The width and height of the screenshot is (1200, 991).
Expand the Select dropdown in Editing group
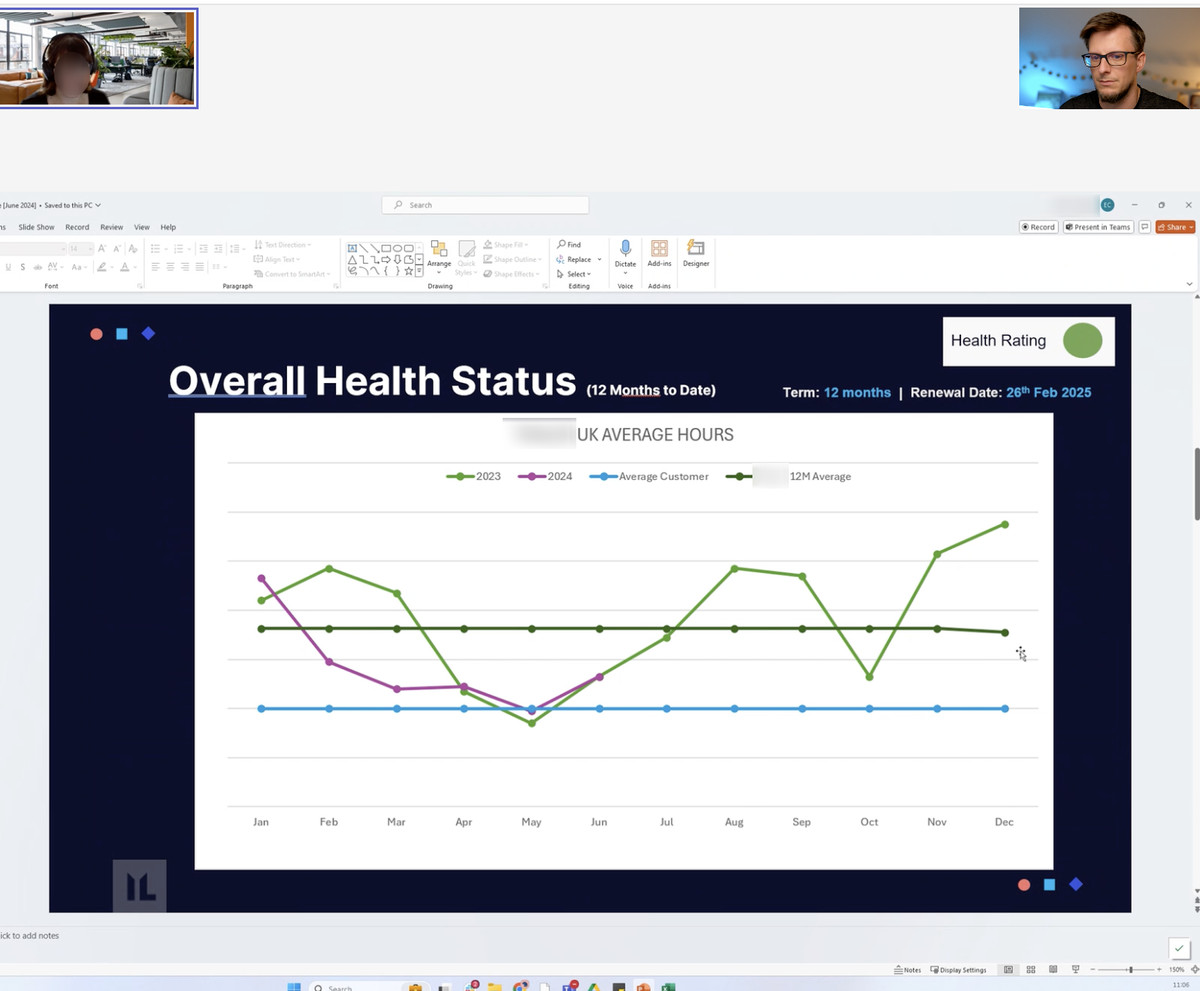tap(574, 274)
